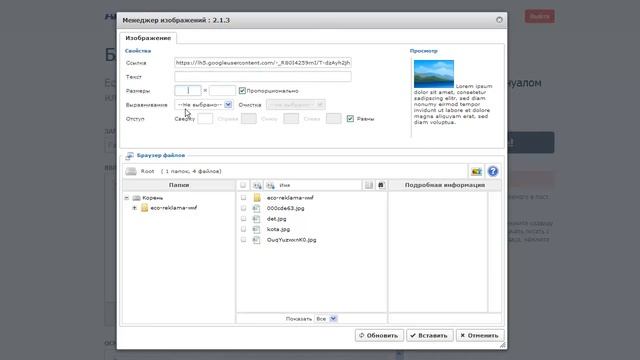Check the kota.jpg checkbox
Image resolution: width=640 pixels, height=360 pixels.
243,229
